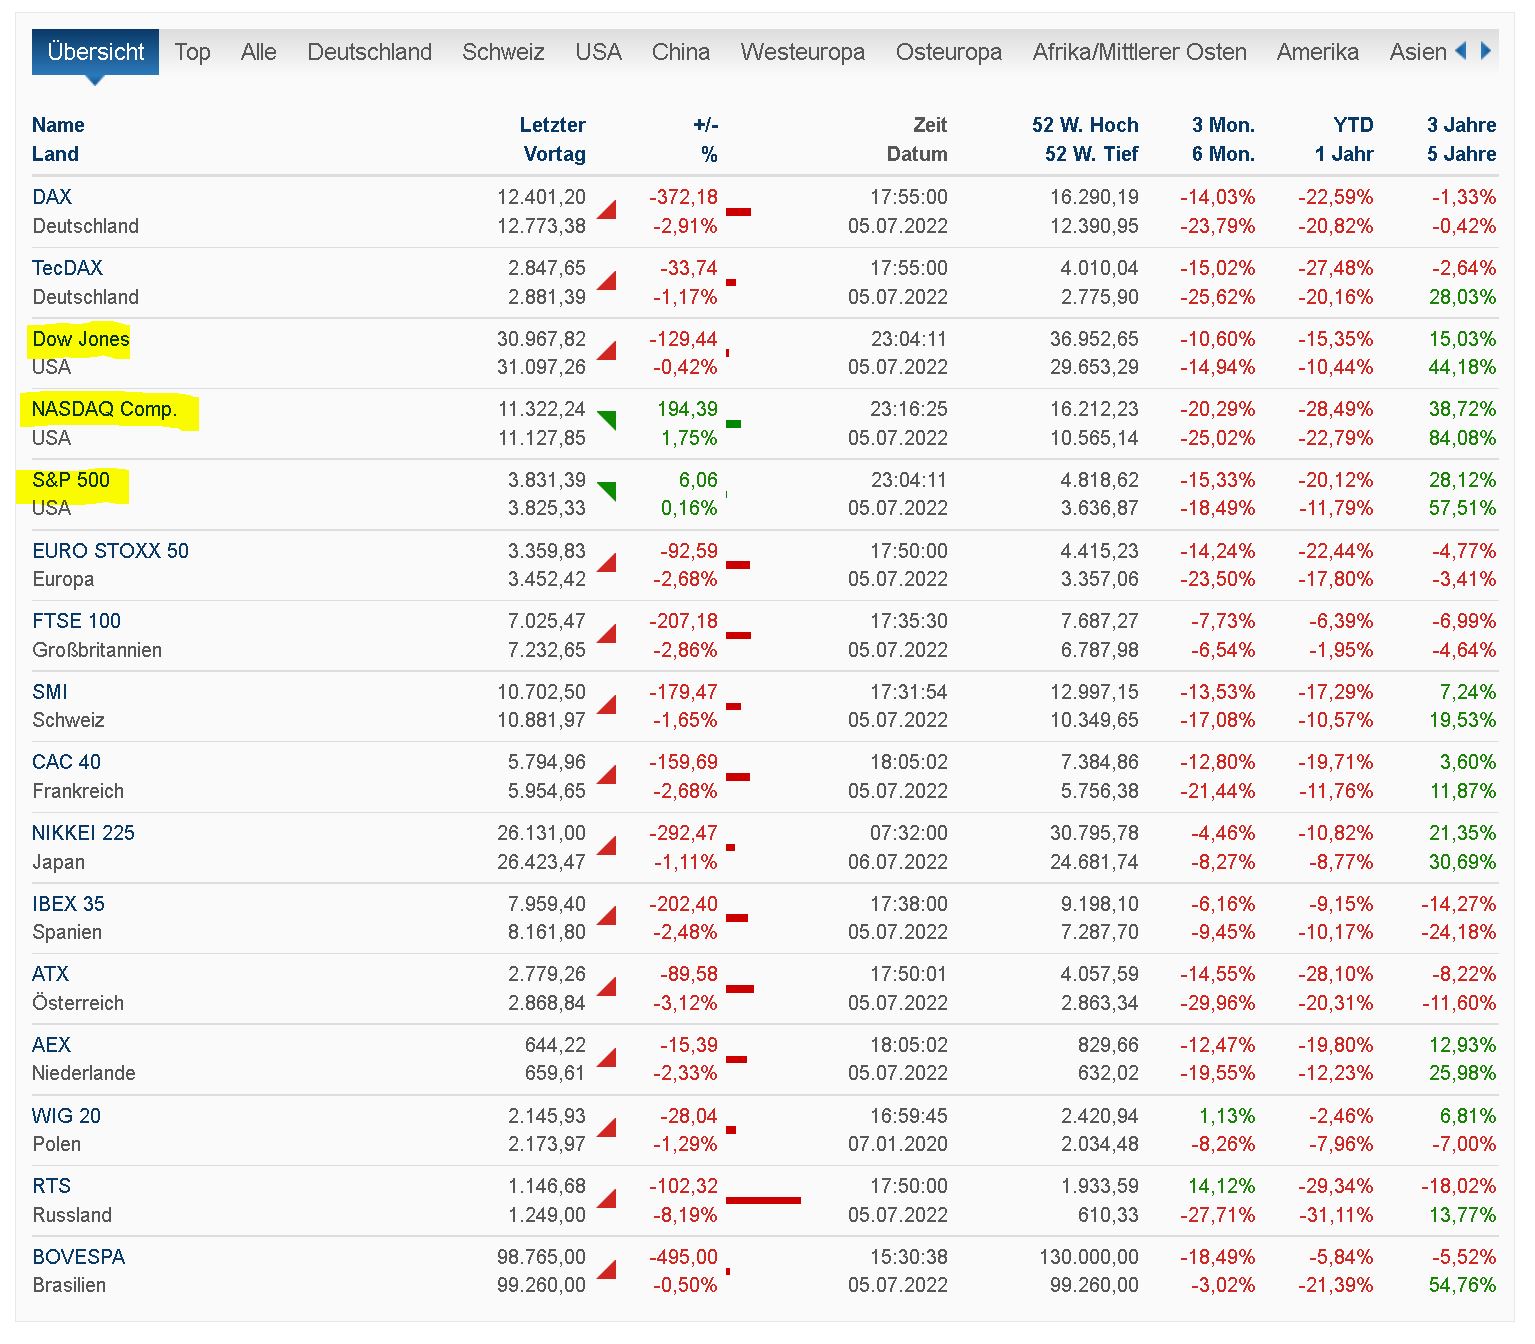Open the SMI index link
This screenshot has height=1344, width=1535.
click(x=50, y=692)
